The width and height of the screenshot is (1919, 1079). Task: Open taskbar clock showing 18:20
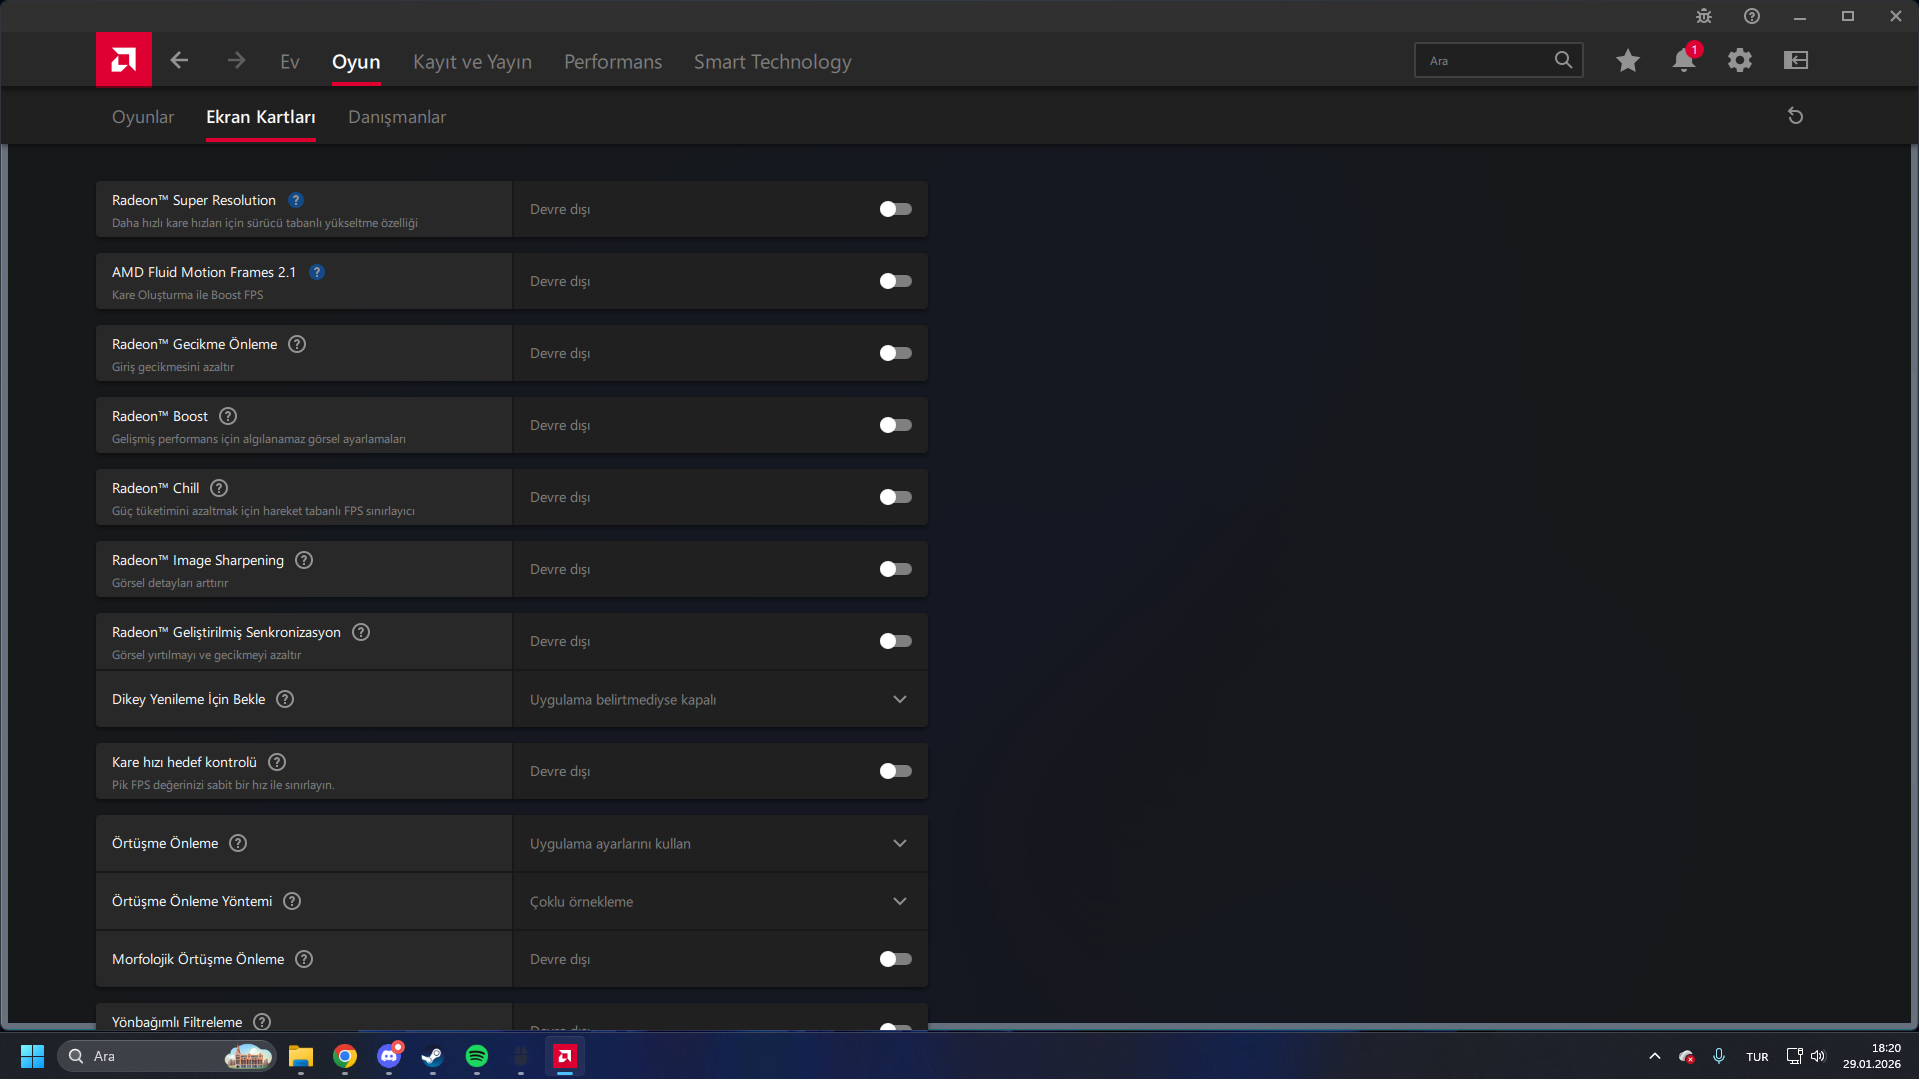click(x=1872, y=1056)
